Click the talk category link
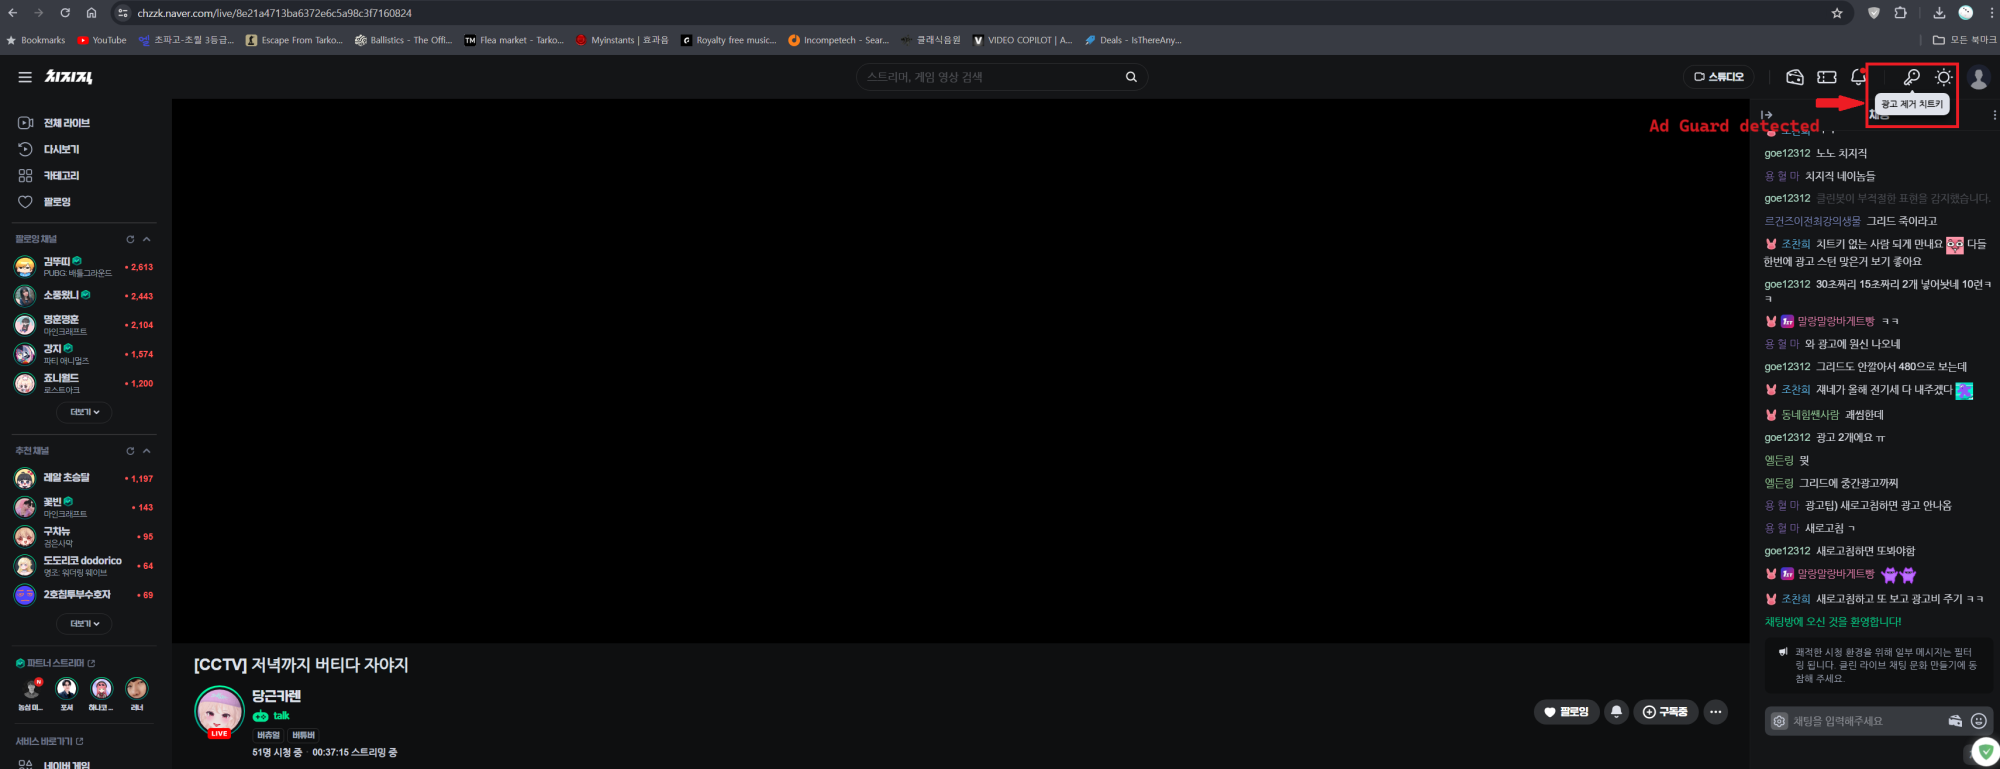 (x=272, y=716)
